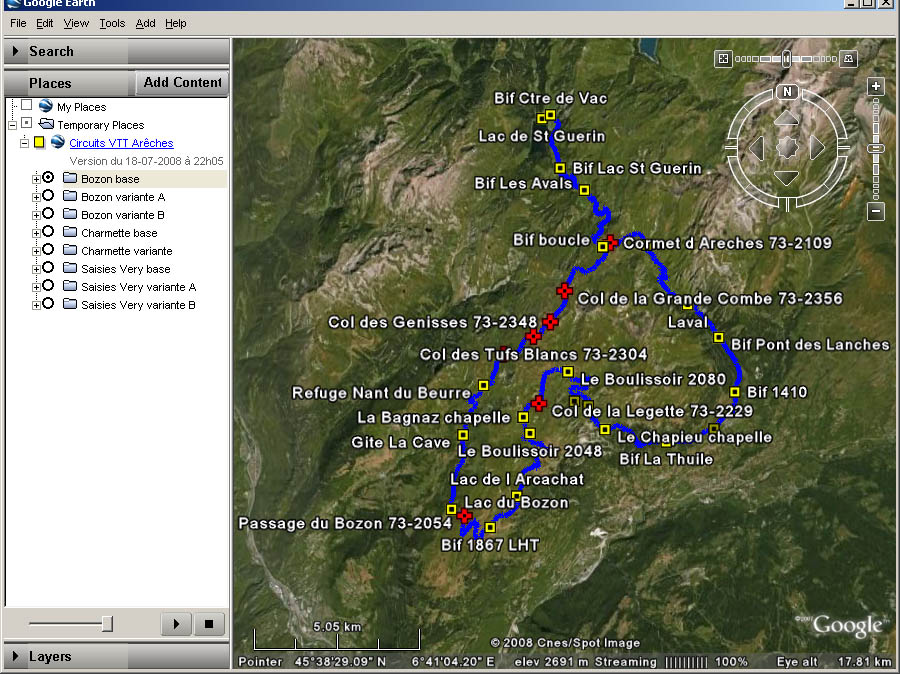This screenshot has height=674, width=900.
Task: Open the Circuits VTT Arêches link
Action: [x=121, y=143]
